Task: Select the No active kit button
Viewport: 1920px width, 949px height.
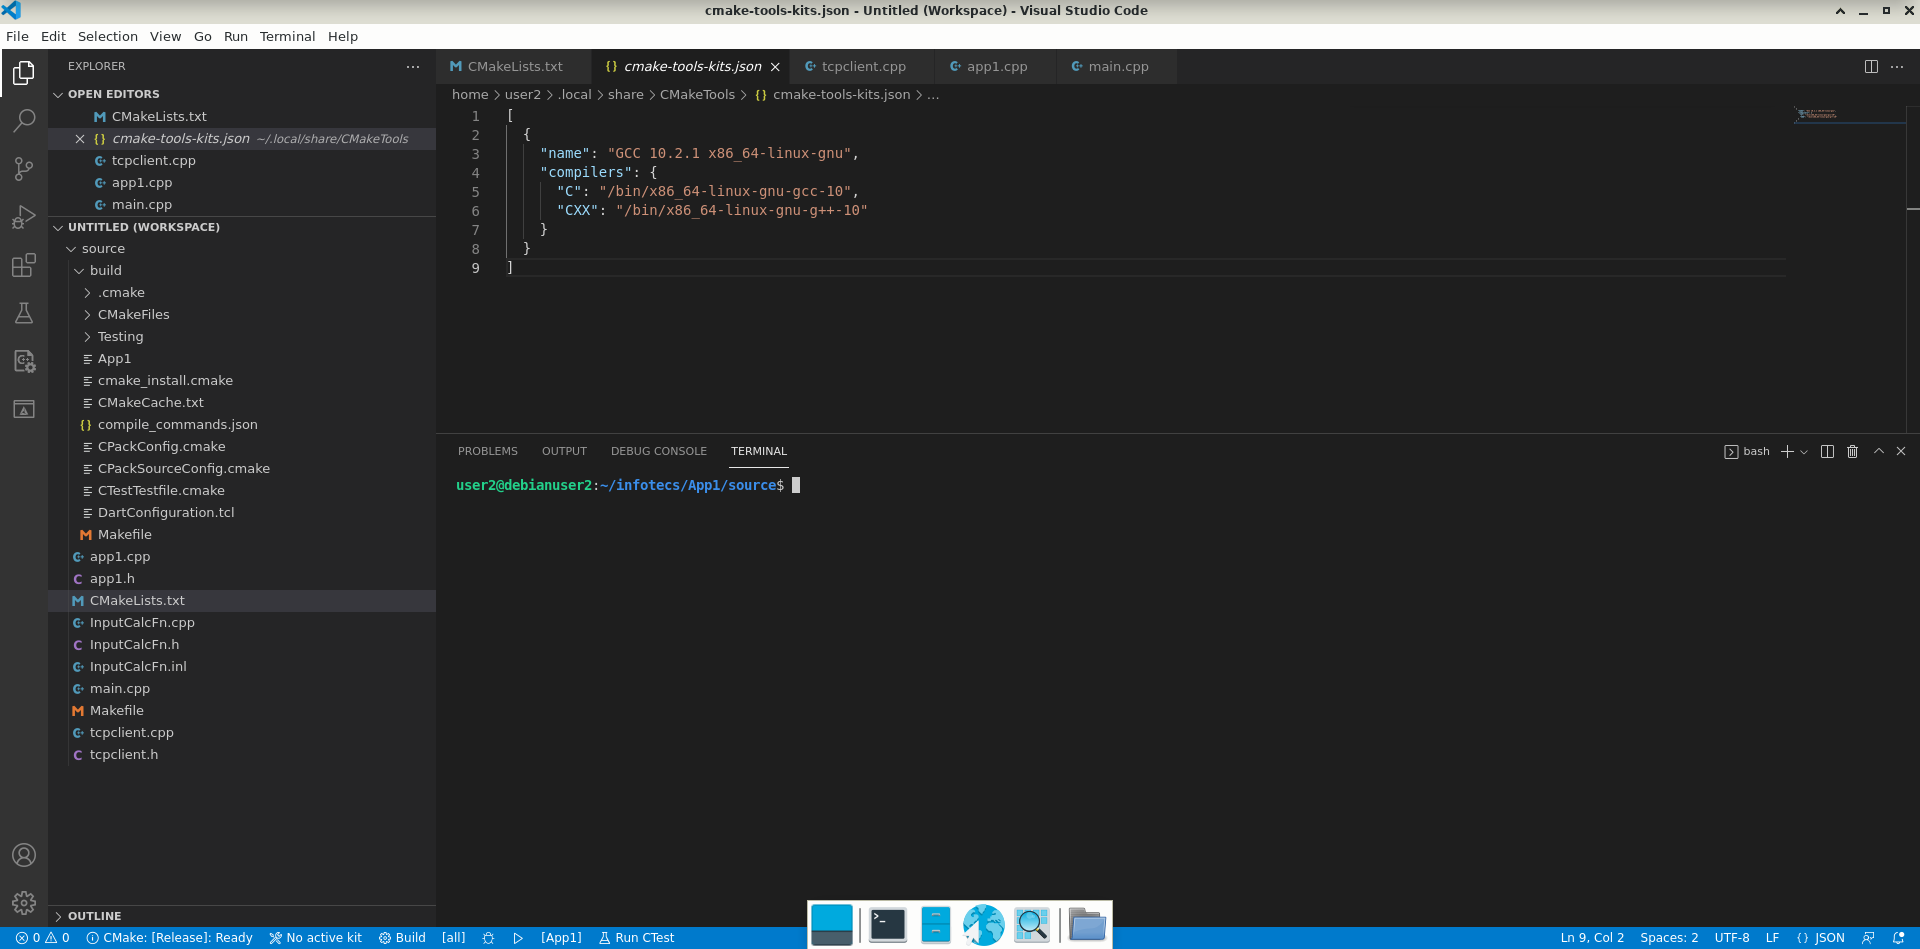Action: (315, 938)
